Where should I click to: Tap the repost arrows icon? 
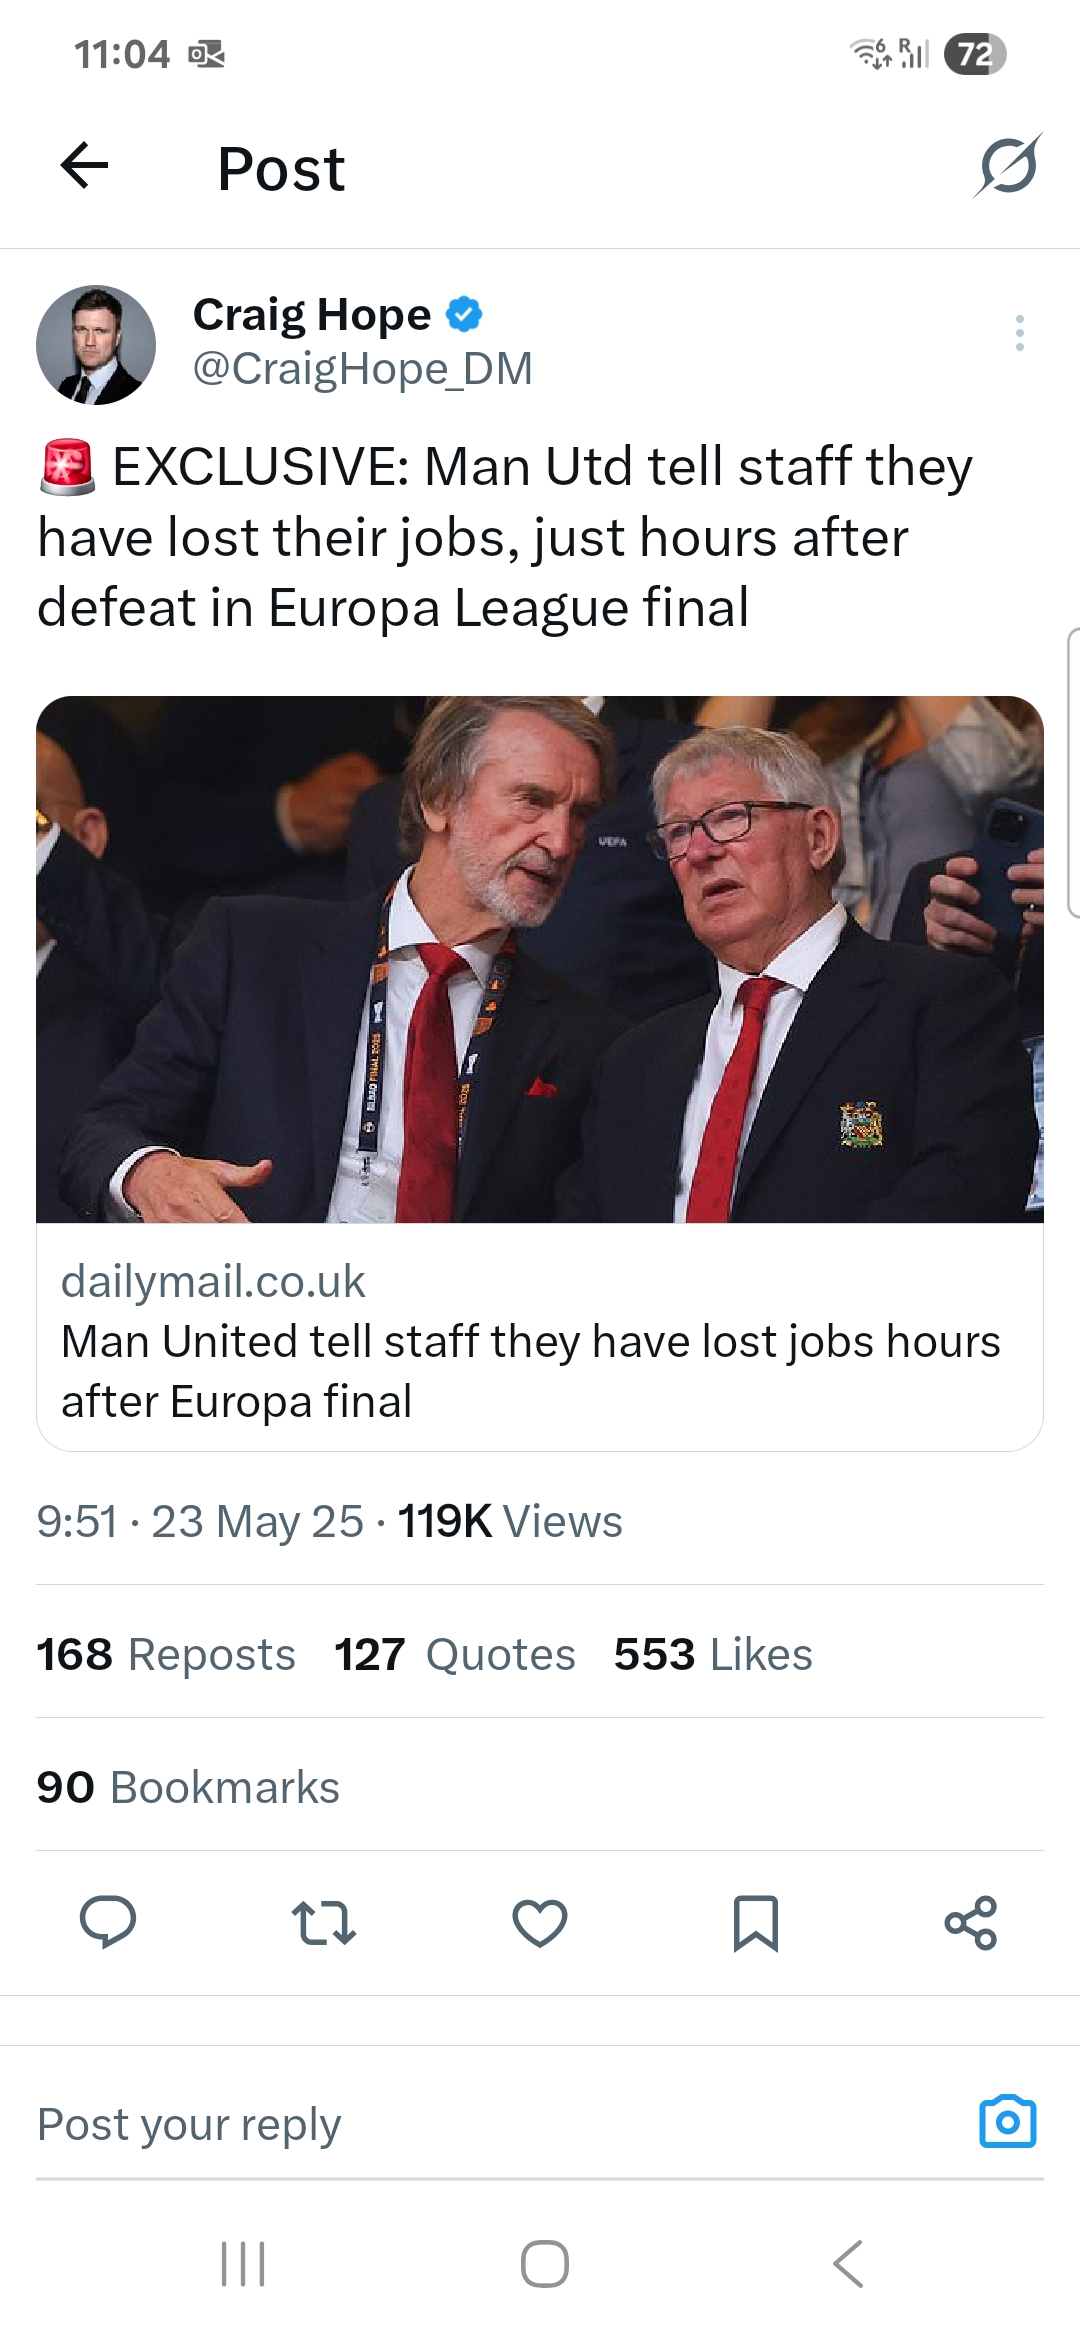323,1922
